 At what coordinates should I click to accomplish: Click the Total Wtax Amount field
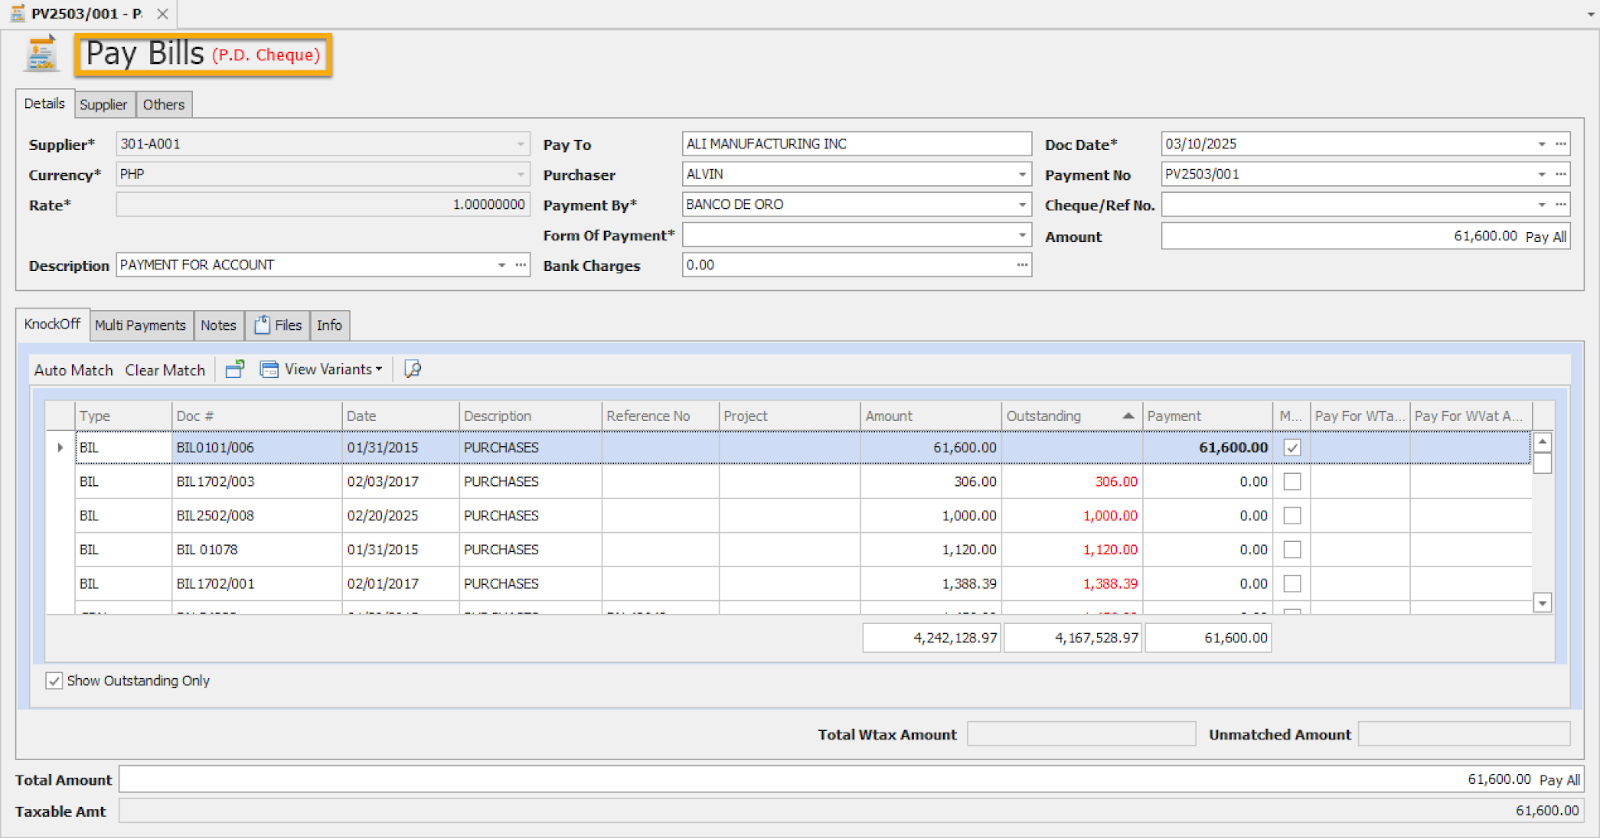pyautogui.click(x=1081, y=734)
